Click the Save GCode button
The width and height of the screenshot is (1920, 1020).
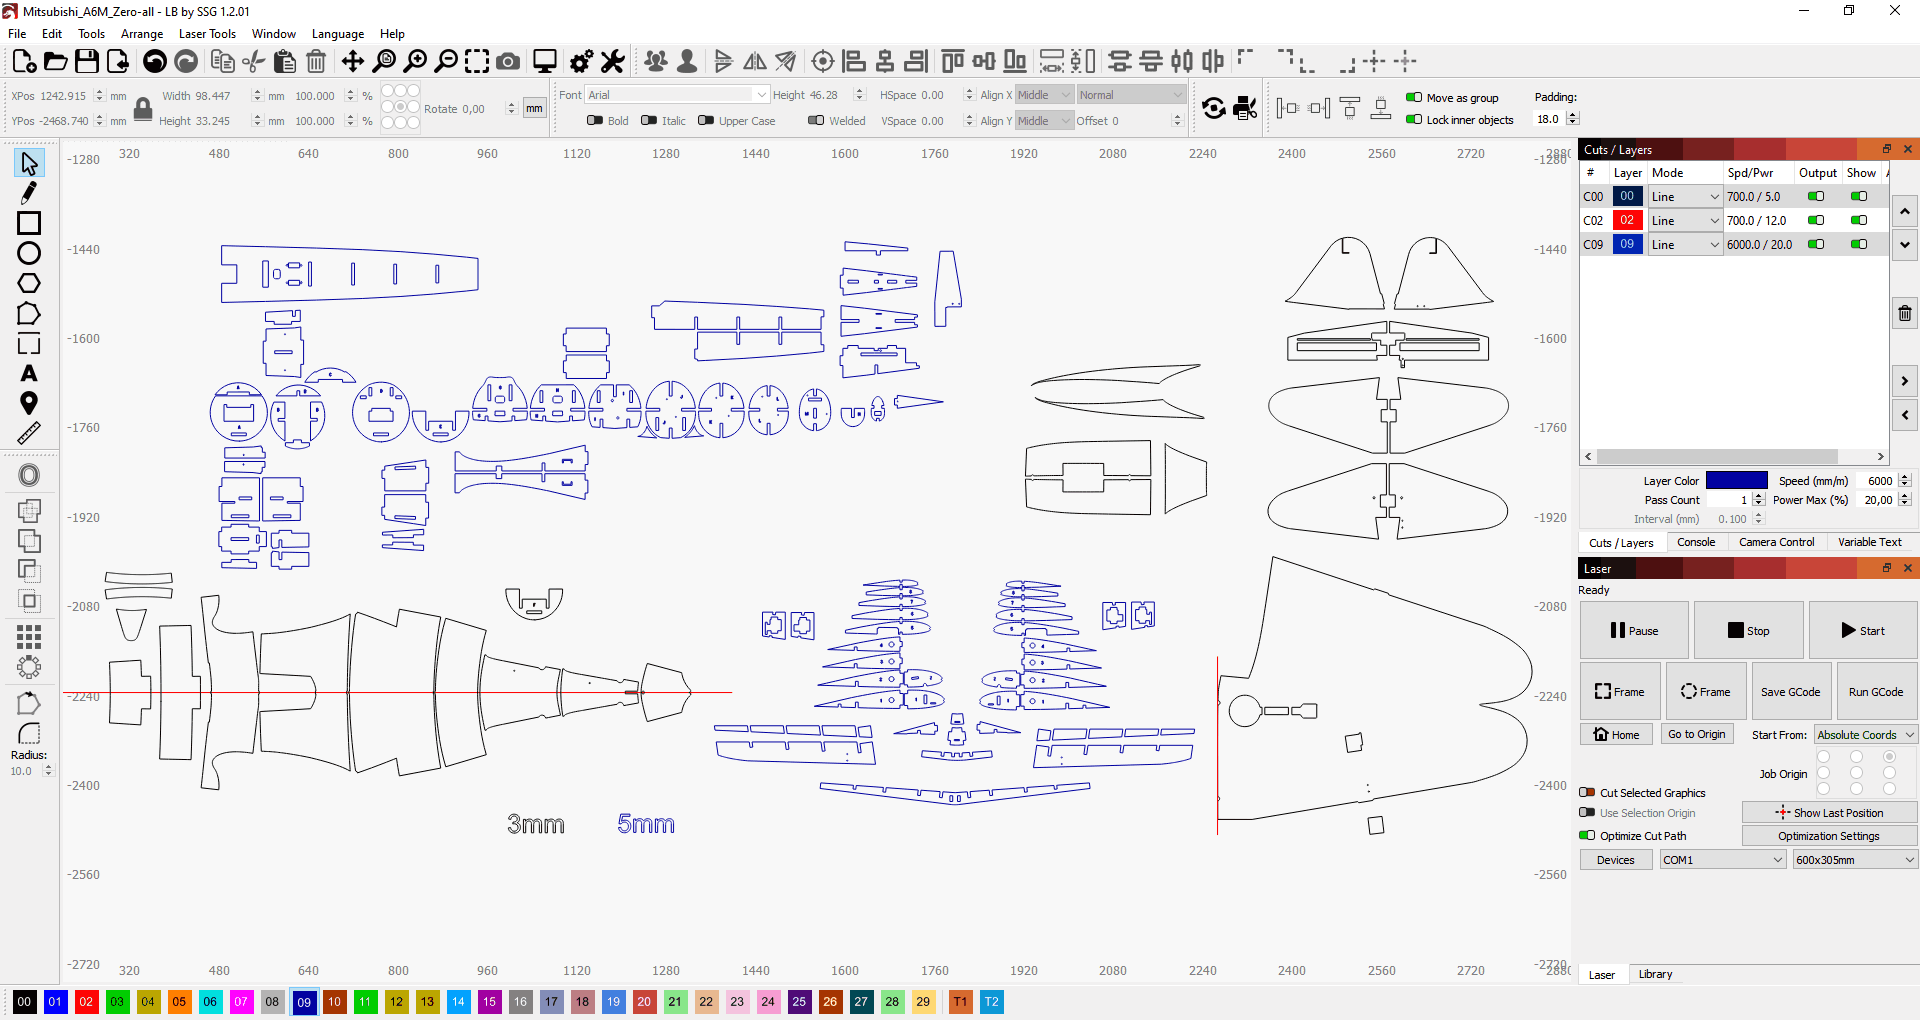(1790, 692)
